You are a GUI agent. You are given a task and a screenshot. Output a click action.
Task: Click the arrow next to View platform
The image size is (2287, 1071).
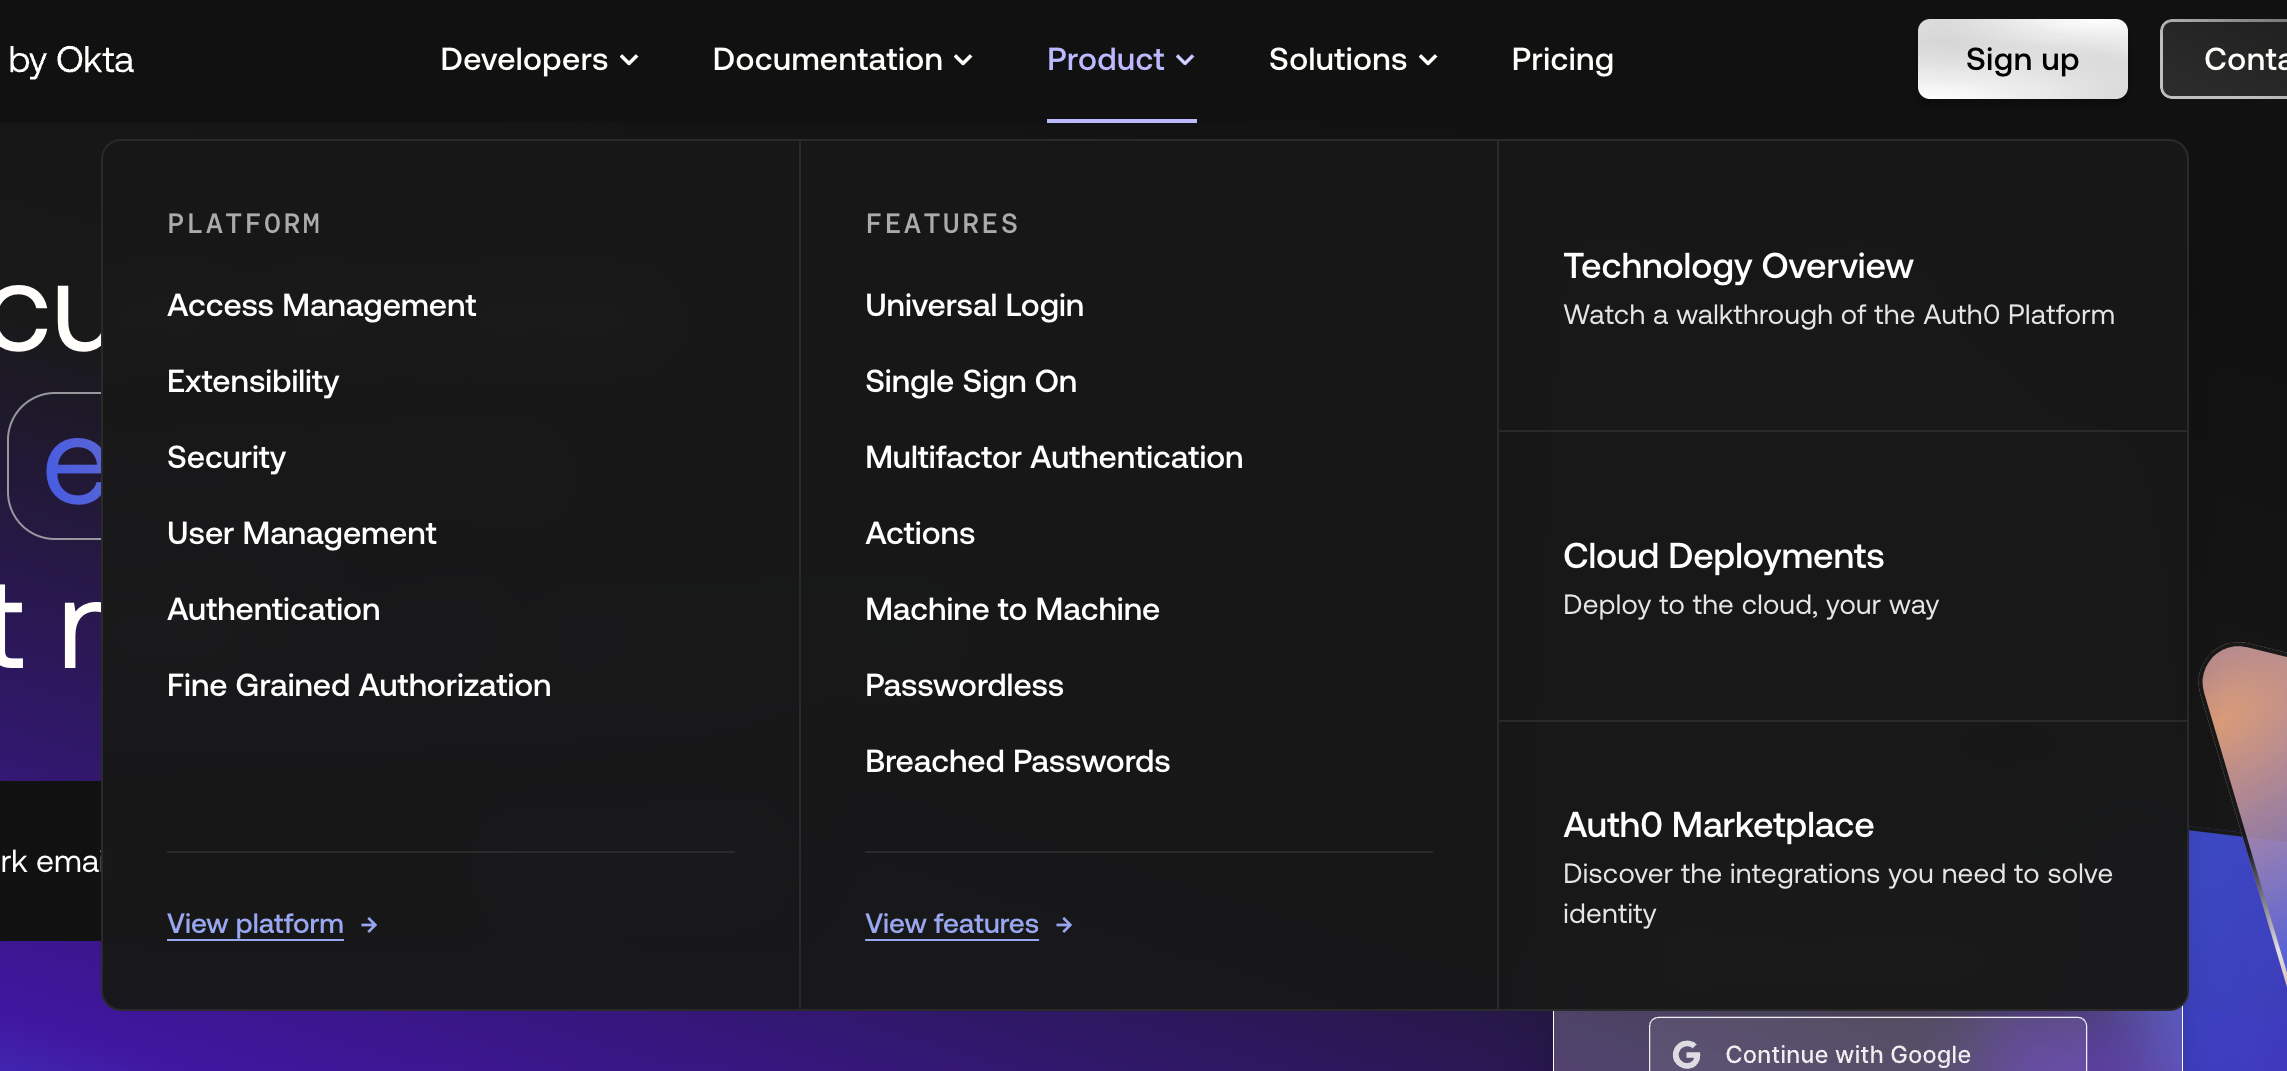click(369, 925)
